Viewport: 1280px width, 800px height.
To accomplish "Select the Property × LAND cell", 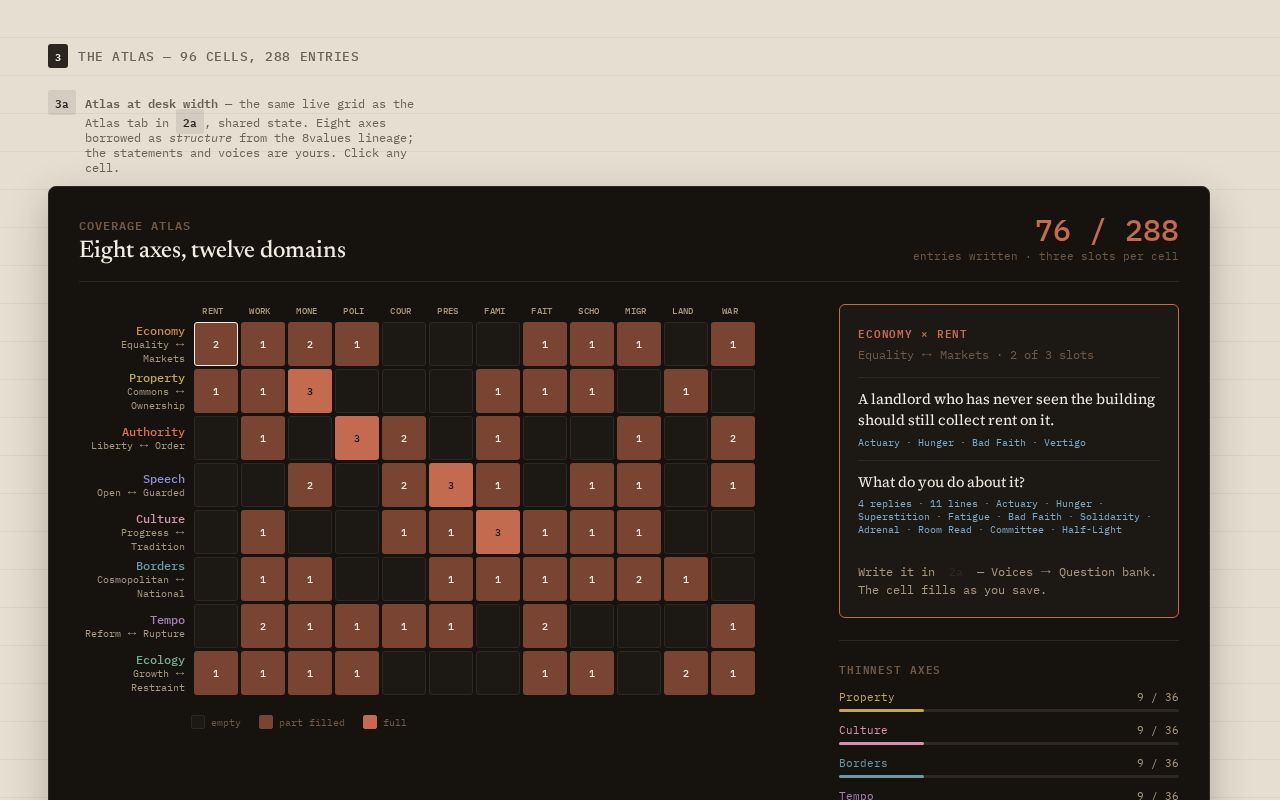I will (686, 391).
